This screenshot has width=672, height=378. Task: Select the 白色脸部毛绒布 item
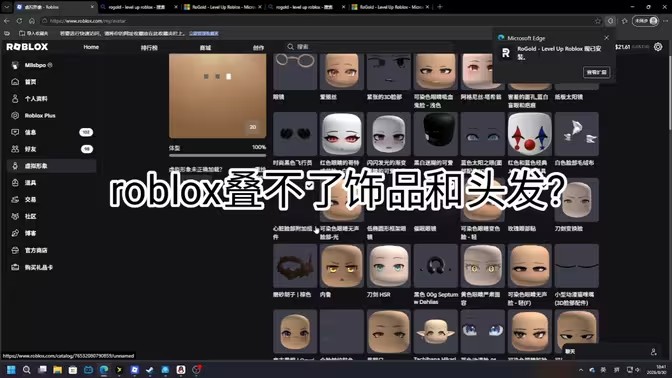[576, 134]
